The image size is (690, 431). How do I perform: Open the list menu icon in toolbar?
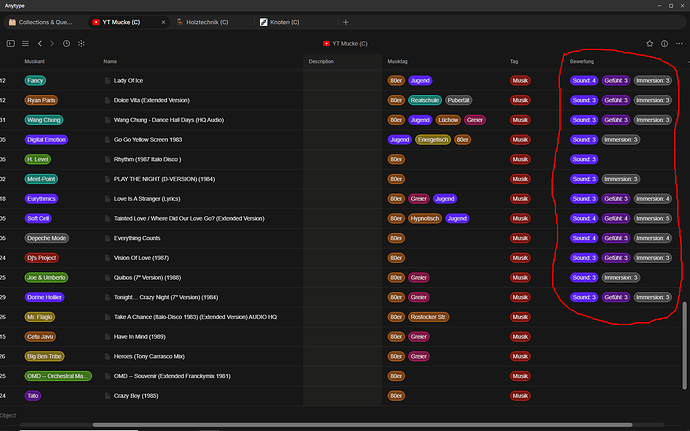[26, 44]
